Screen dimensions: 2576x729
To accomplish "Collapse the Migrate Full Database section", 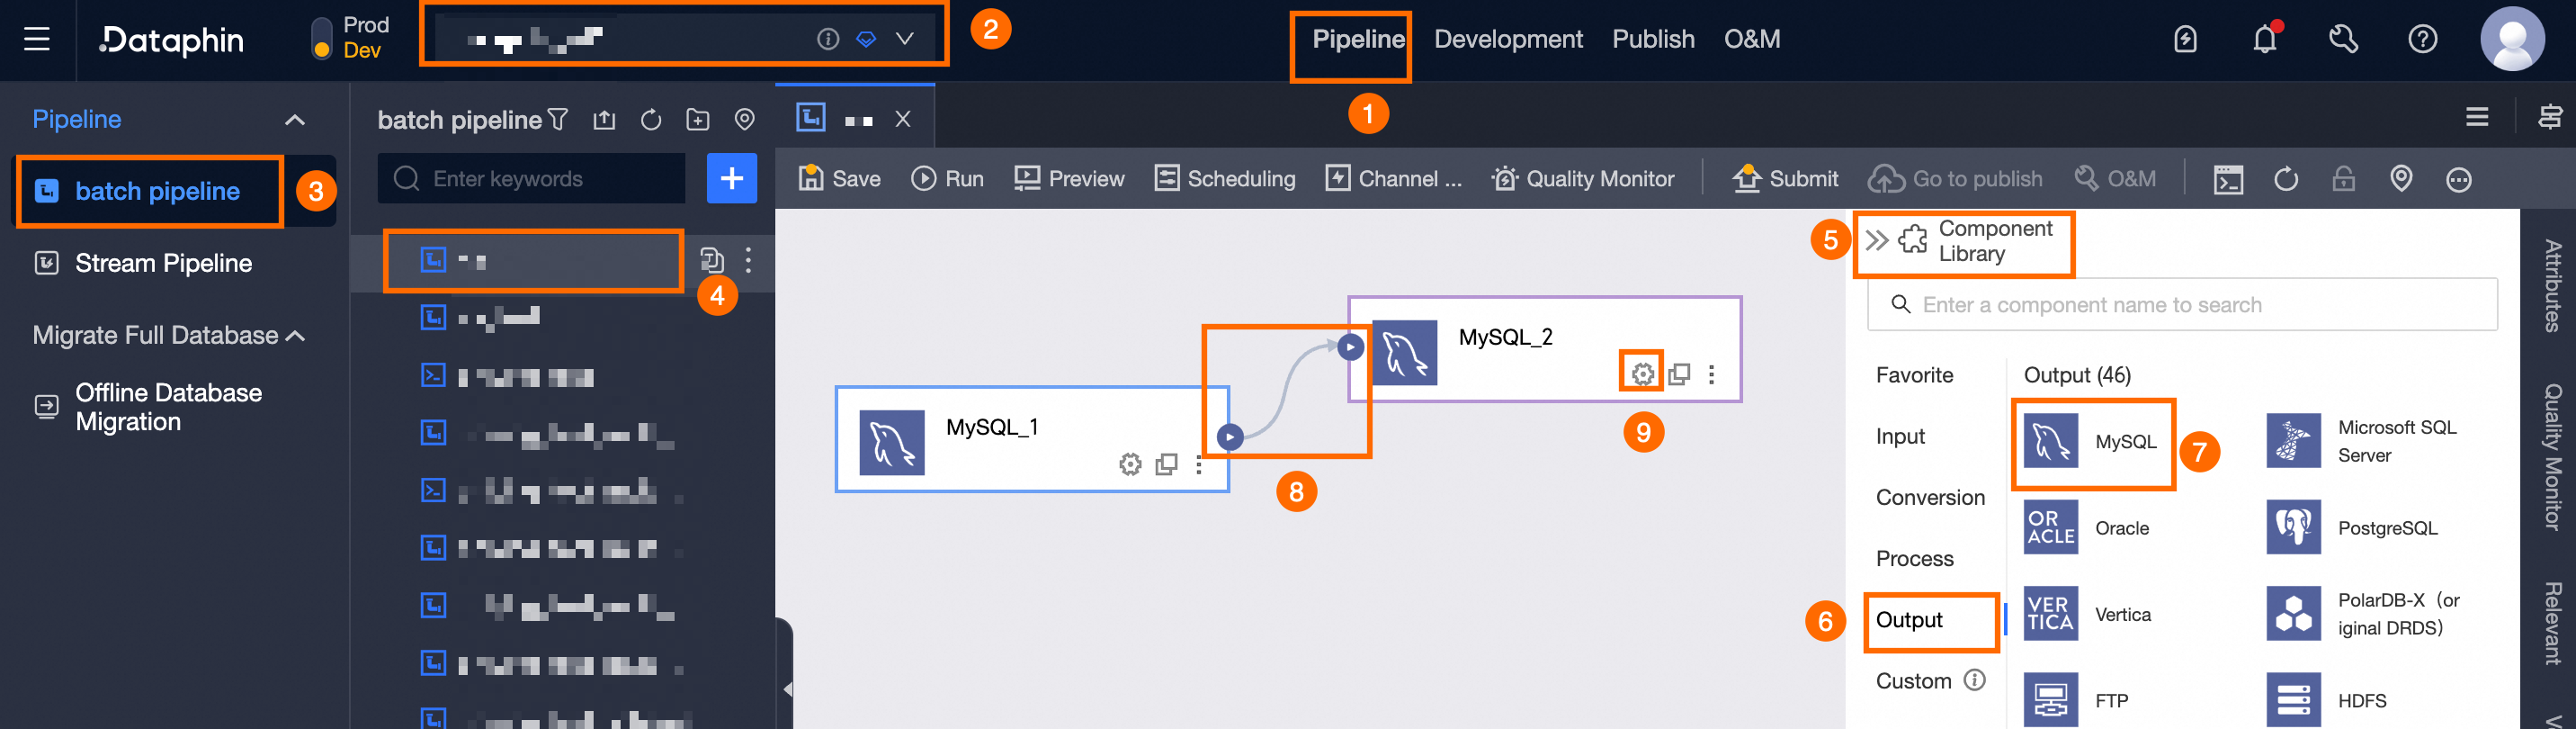I will tap(295, 336).
